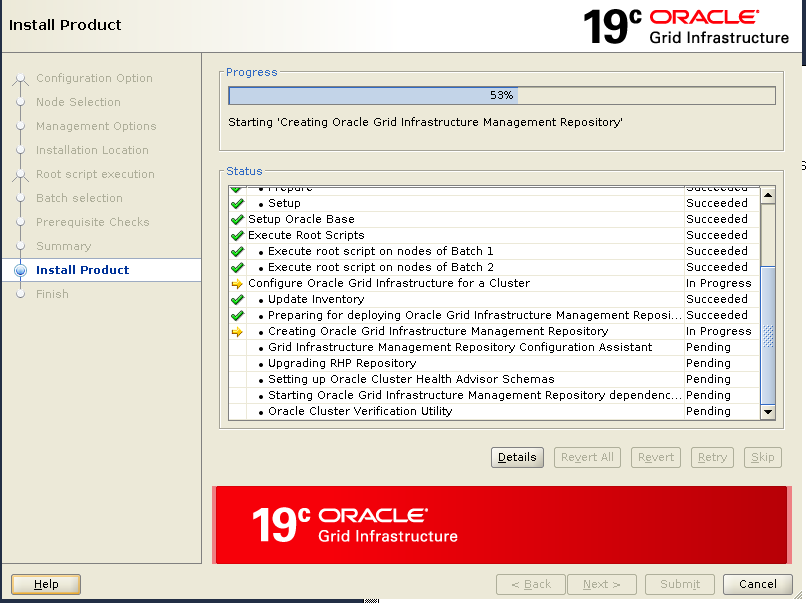Viewport: 806px width, 603px height.
Task: Click green checkmark beside Execute Root Scripts
Action: point(237,235)
